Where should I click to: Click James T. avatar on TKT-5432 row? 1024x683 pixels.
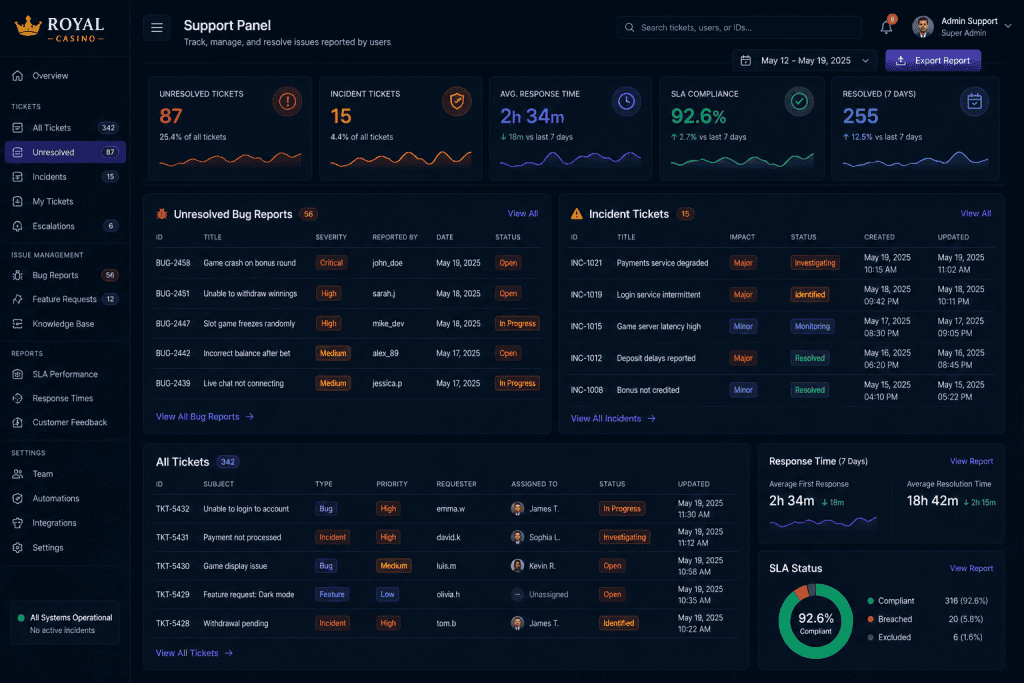coord(517,509)
